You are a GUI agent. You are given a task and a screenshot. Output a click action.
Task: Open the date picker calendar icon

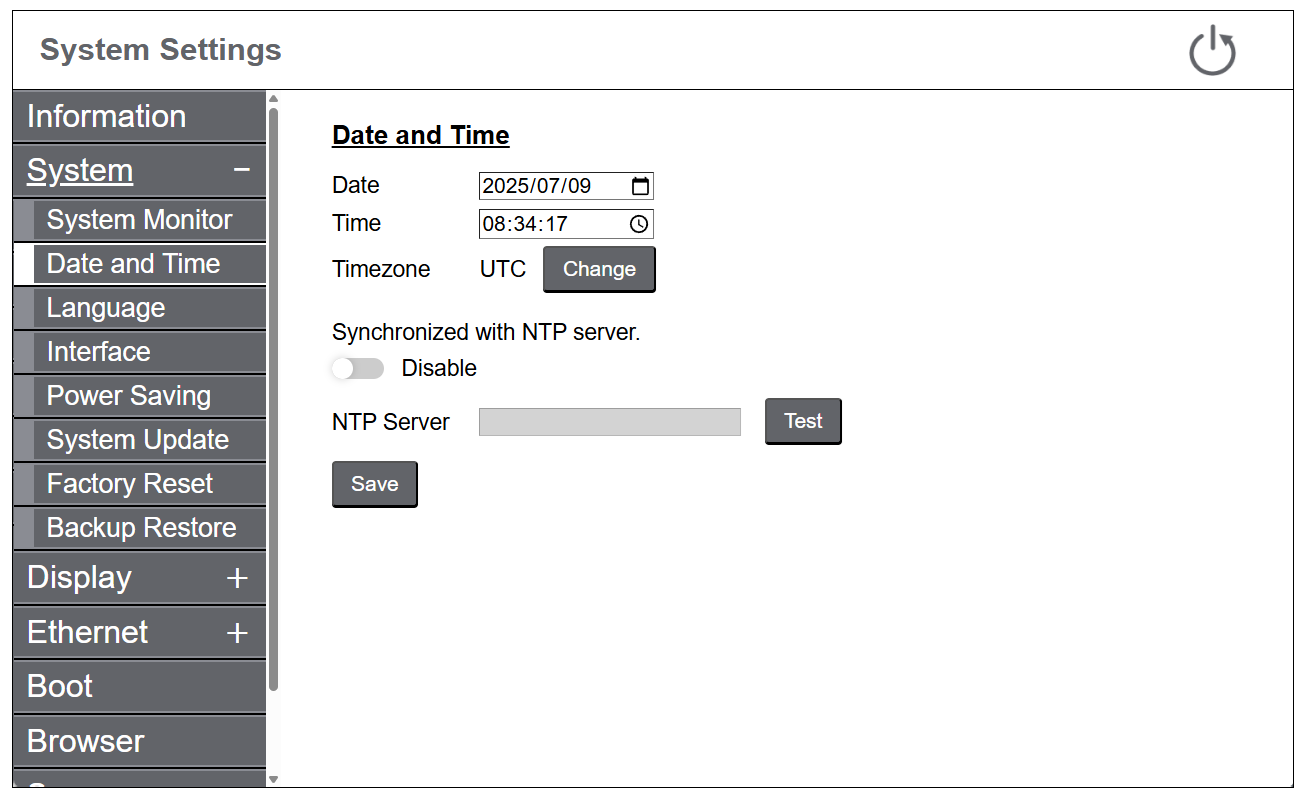pos(640,186)
